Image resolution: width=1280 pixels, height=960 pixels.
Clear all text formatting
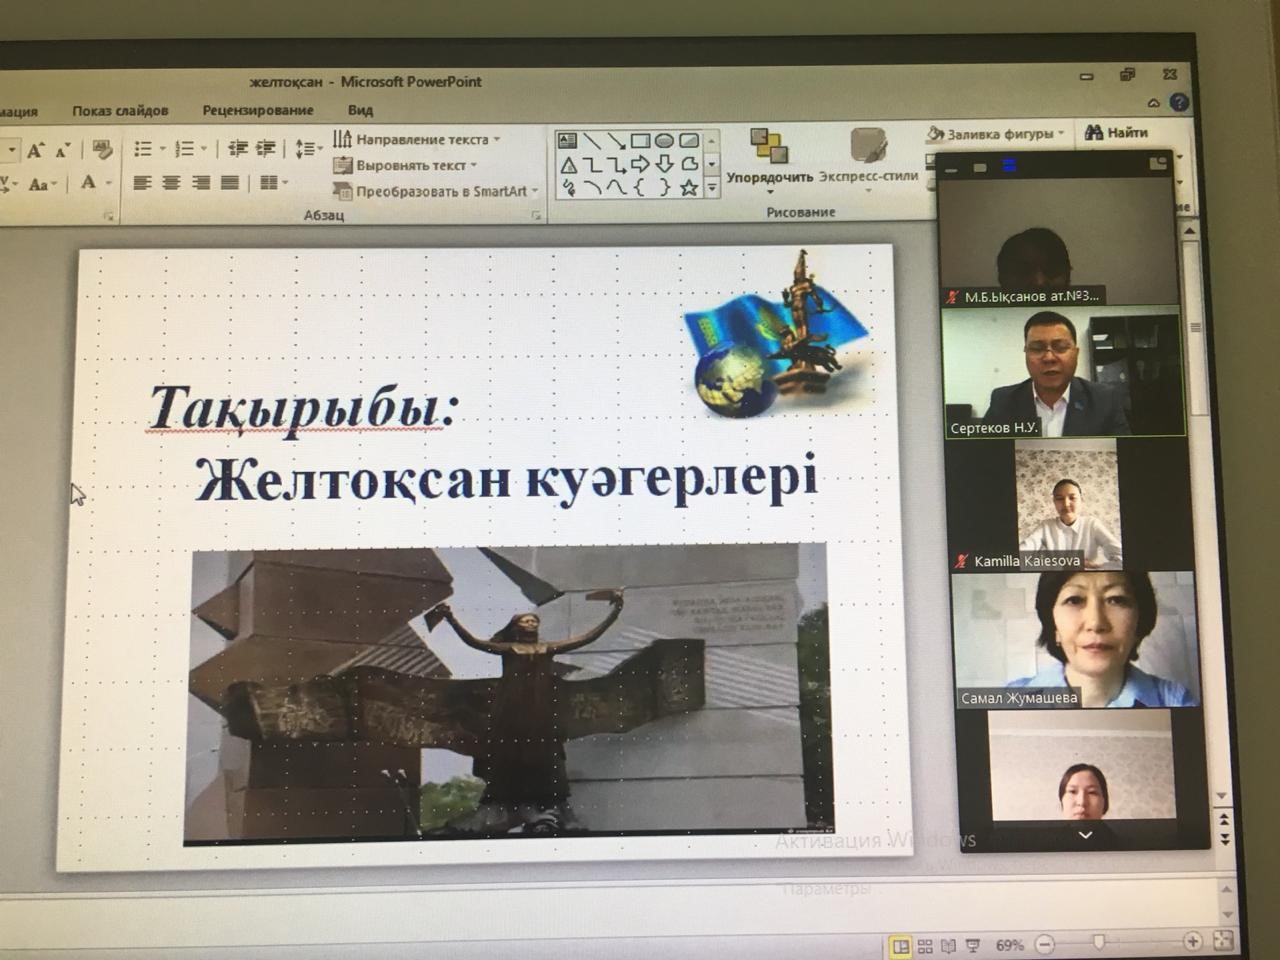click(101, 149)
